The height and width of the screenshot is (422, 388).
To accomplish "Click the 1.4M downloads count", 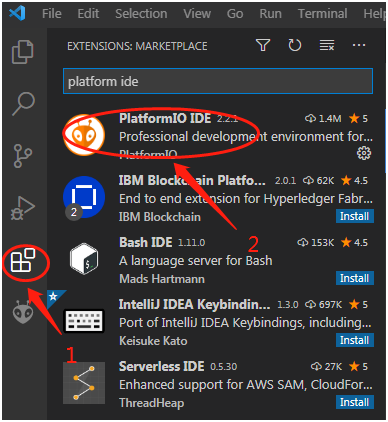I will [323, 119].
